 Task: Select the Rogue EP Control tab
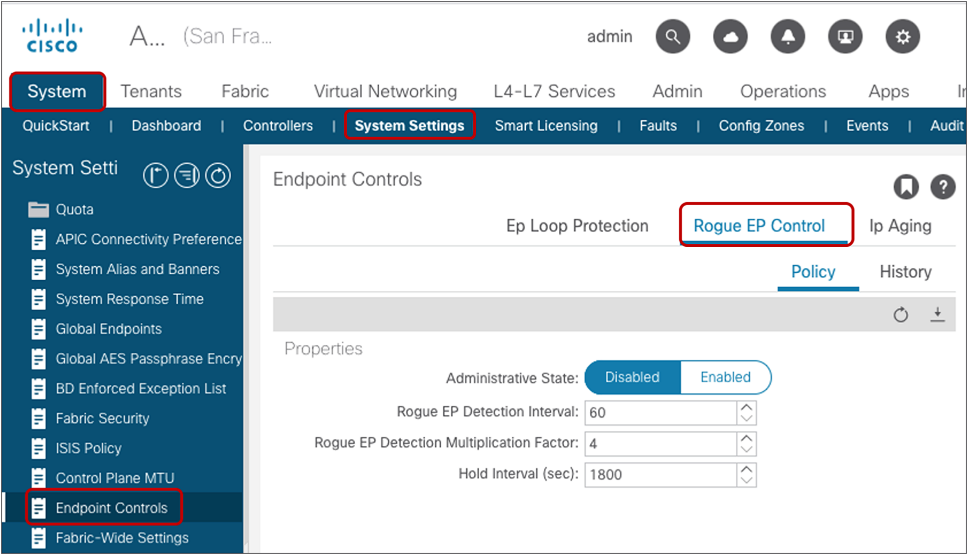759,226
